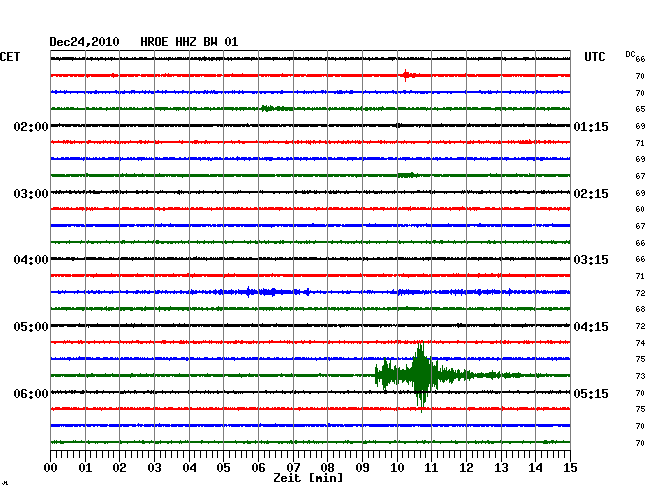Click the DC value "60"
This screenshot has width=650, height=494.
[640, 209]
